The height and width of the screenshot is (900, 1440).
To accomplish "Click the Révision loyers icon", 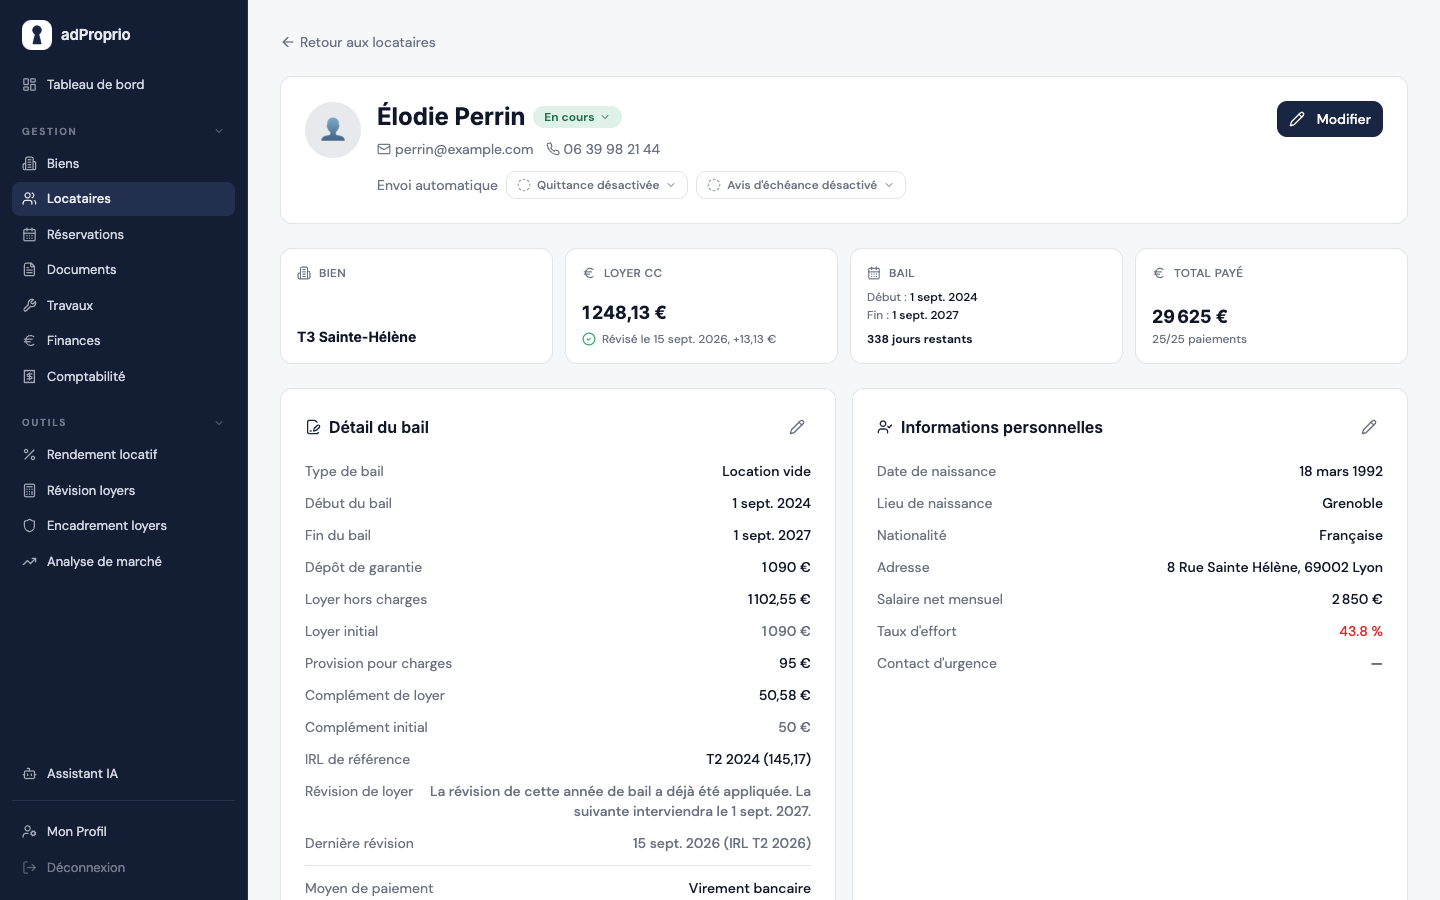I will pos(30,490).
